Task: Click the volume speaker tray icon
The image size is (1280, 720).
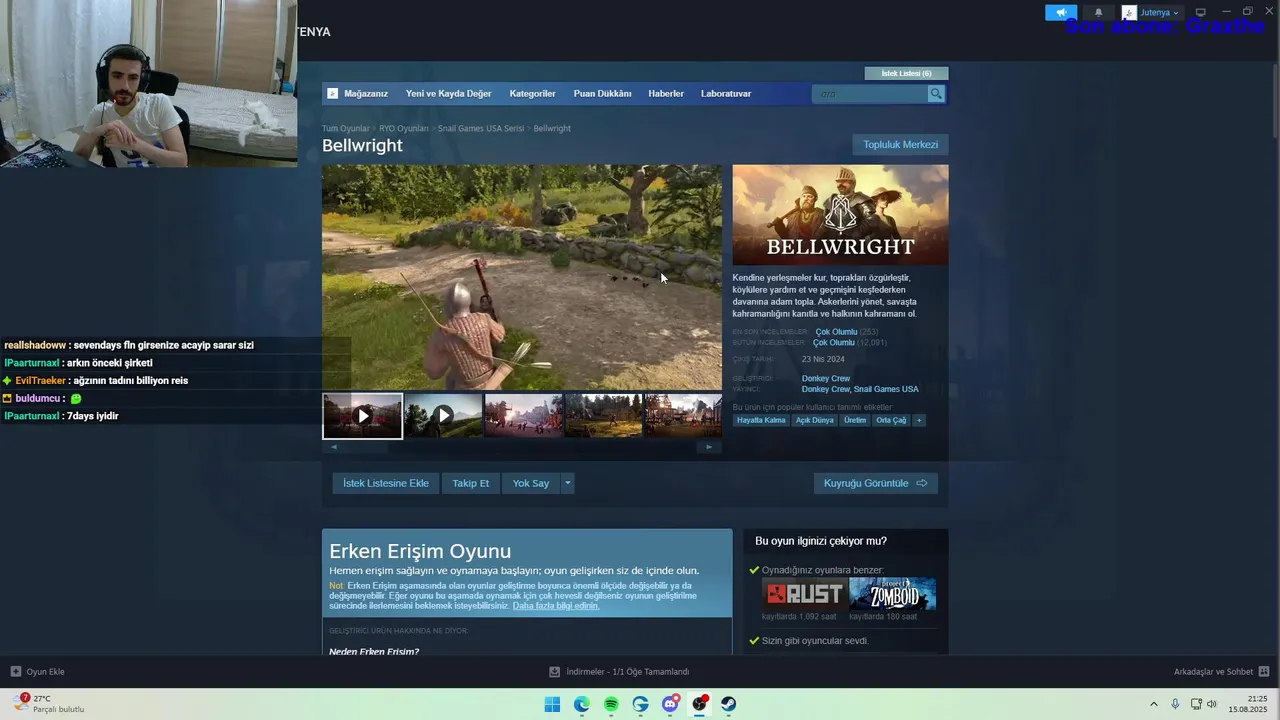Action: pos(1212,704)
